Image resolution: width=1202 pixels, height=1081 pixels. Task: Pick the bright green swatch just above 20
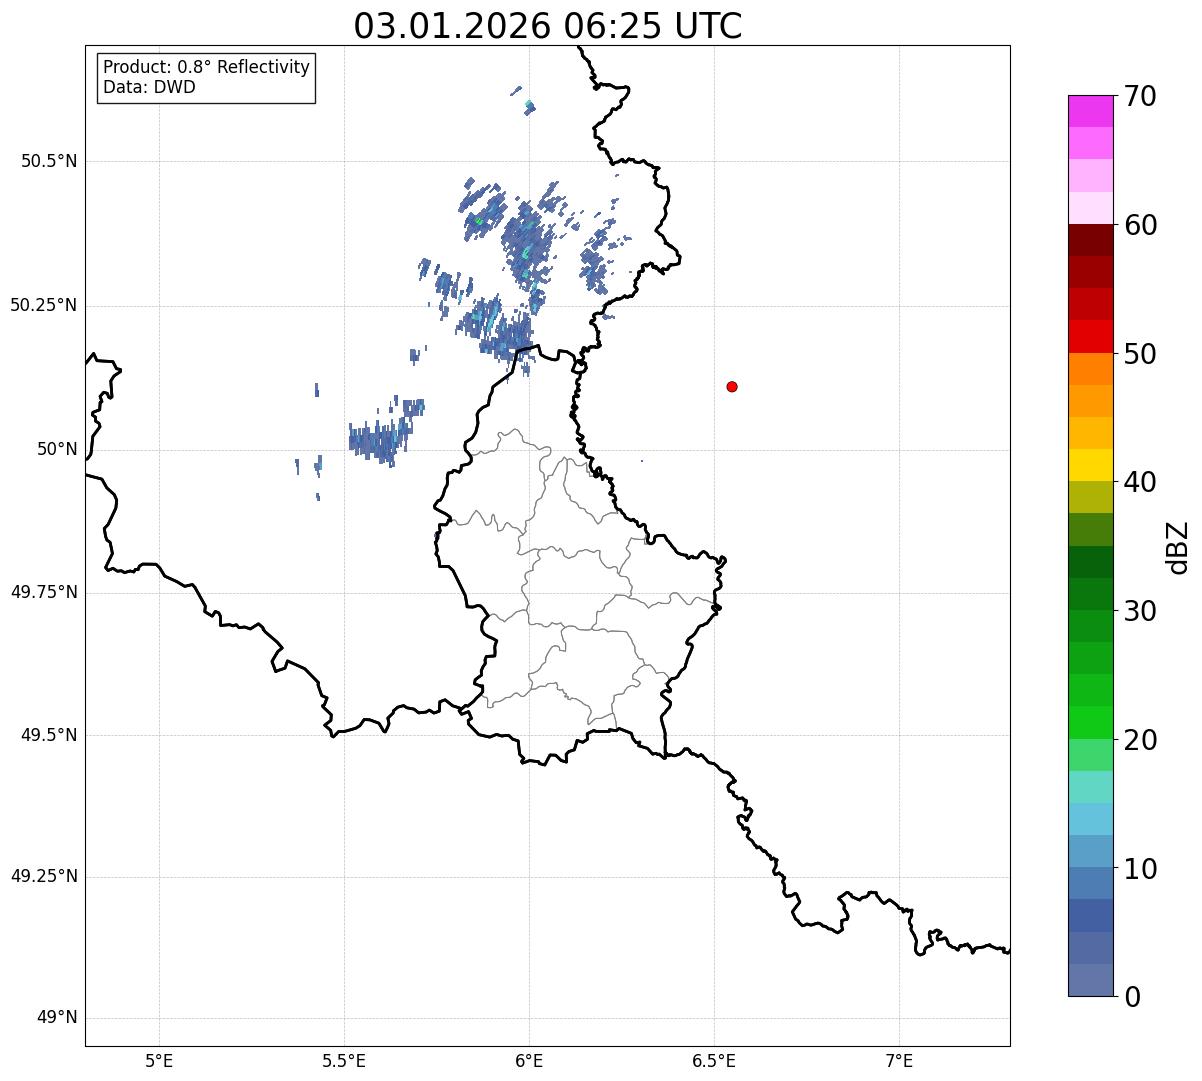coord(1090,722)
